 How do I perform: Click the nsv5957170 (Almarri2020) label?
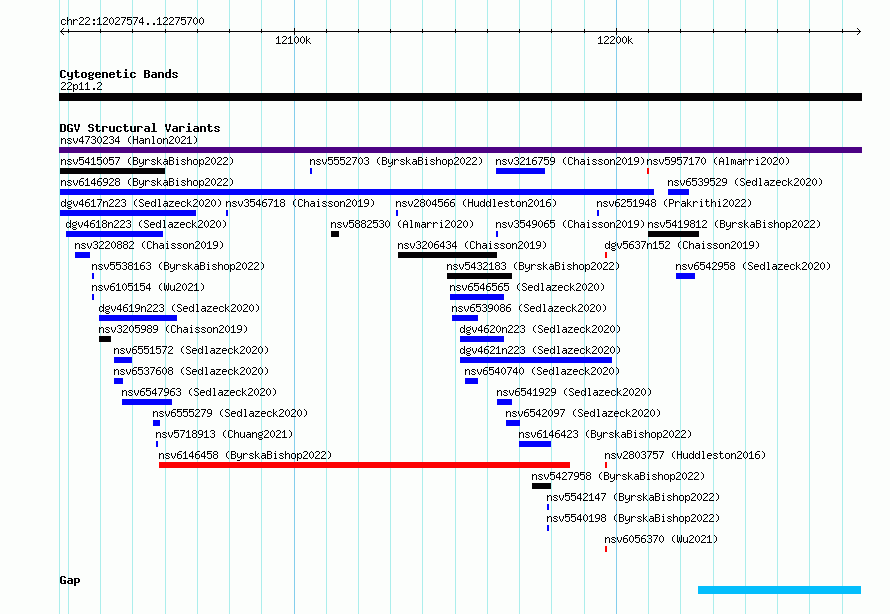coord(718,161)
